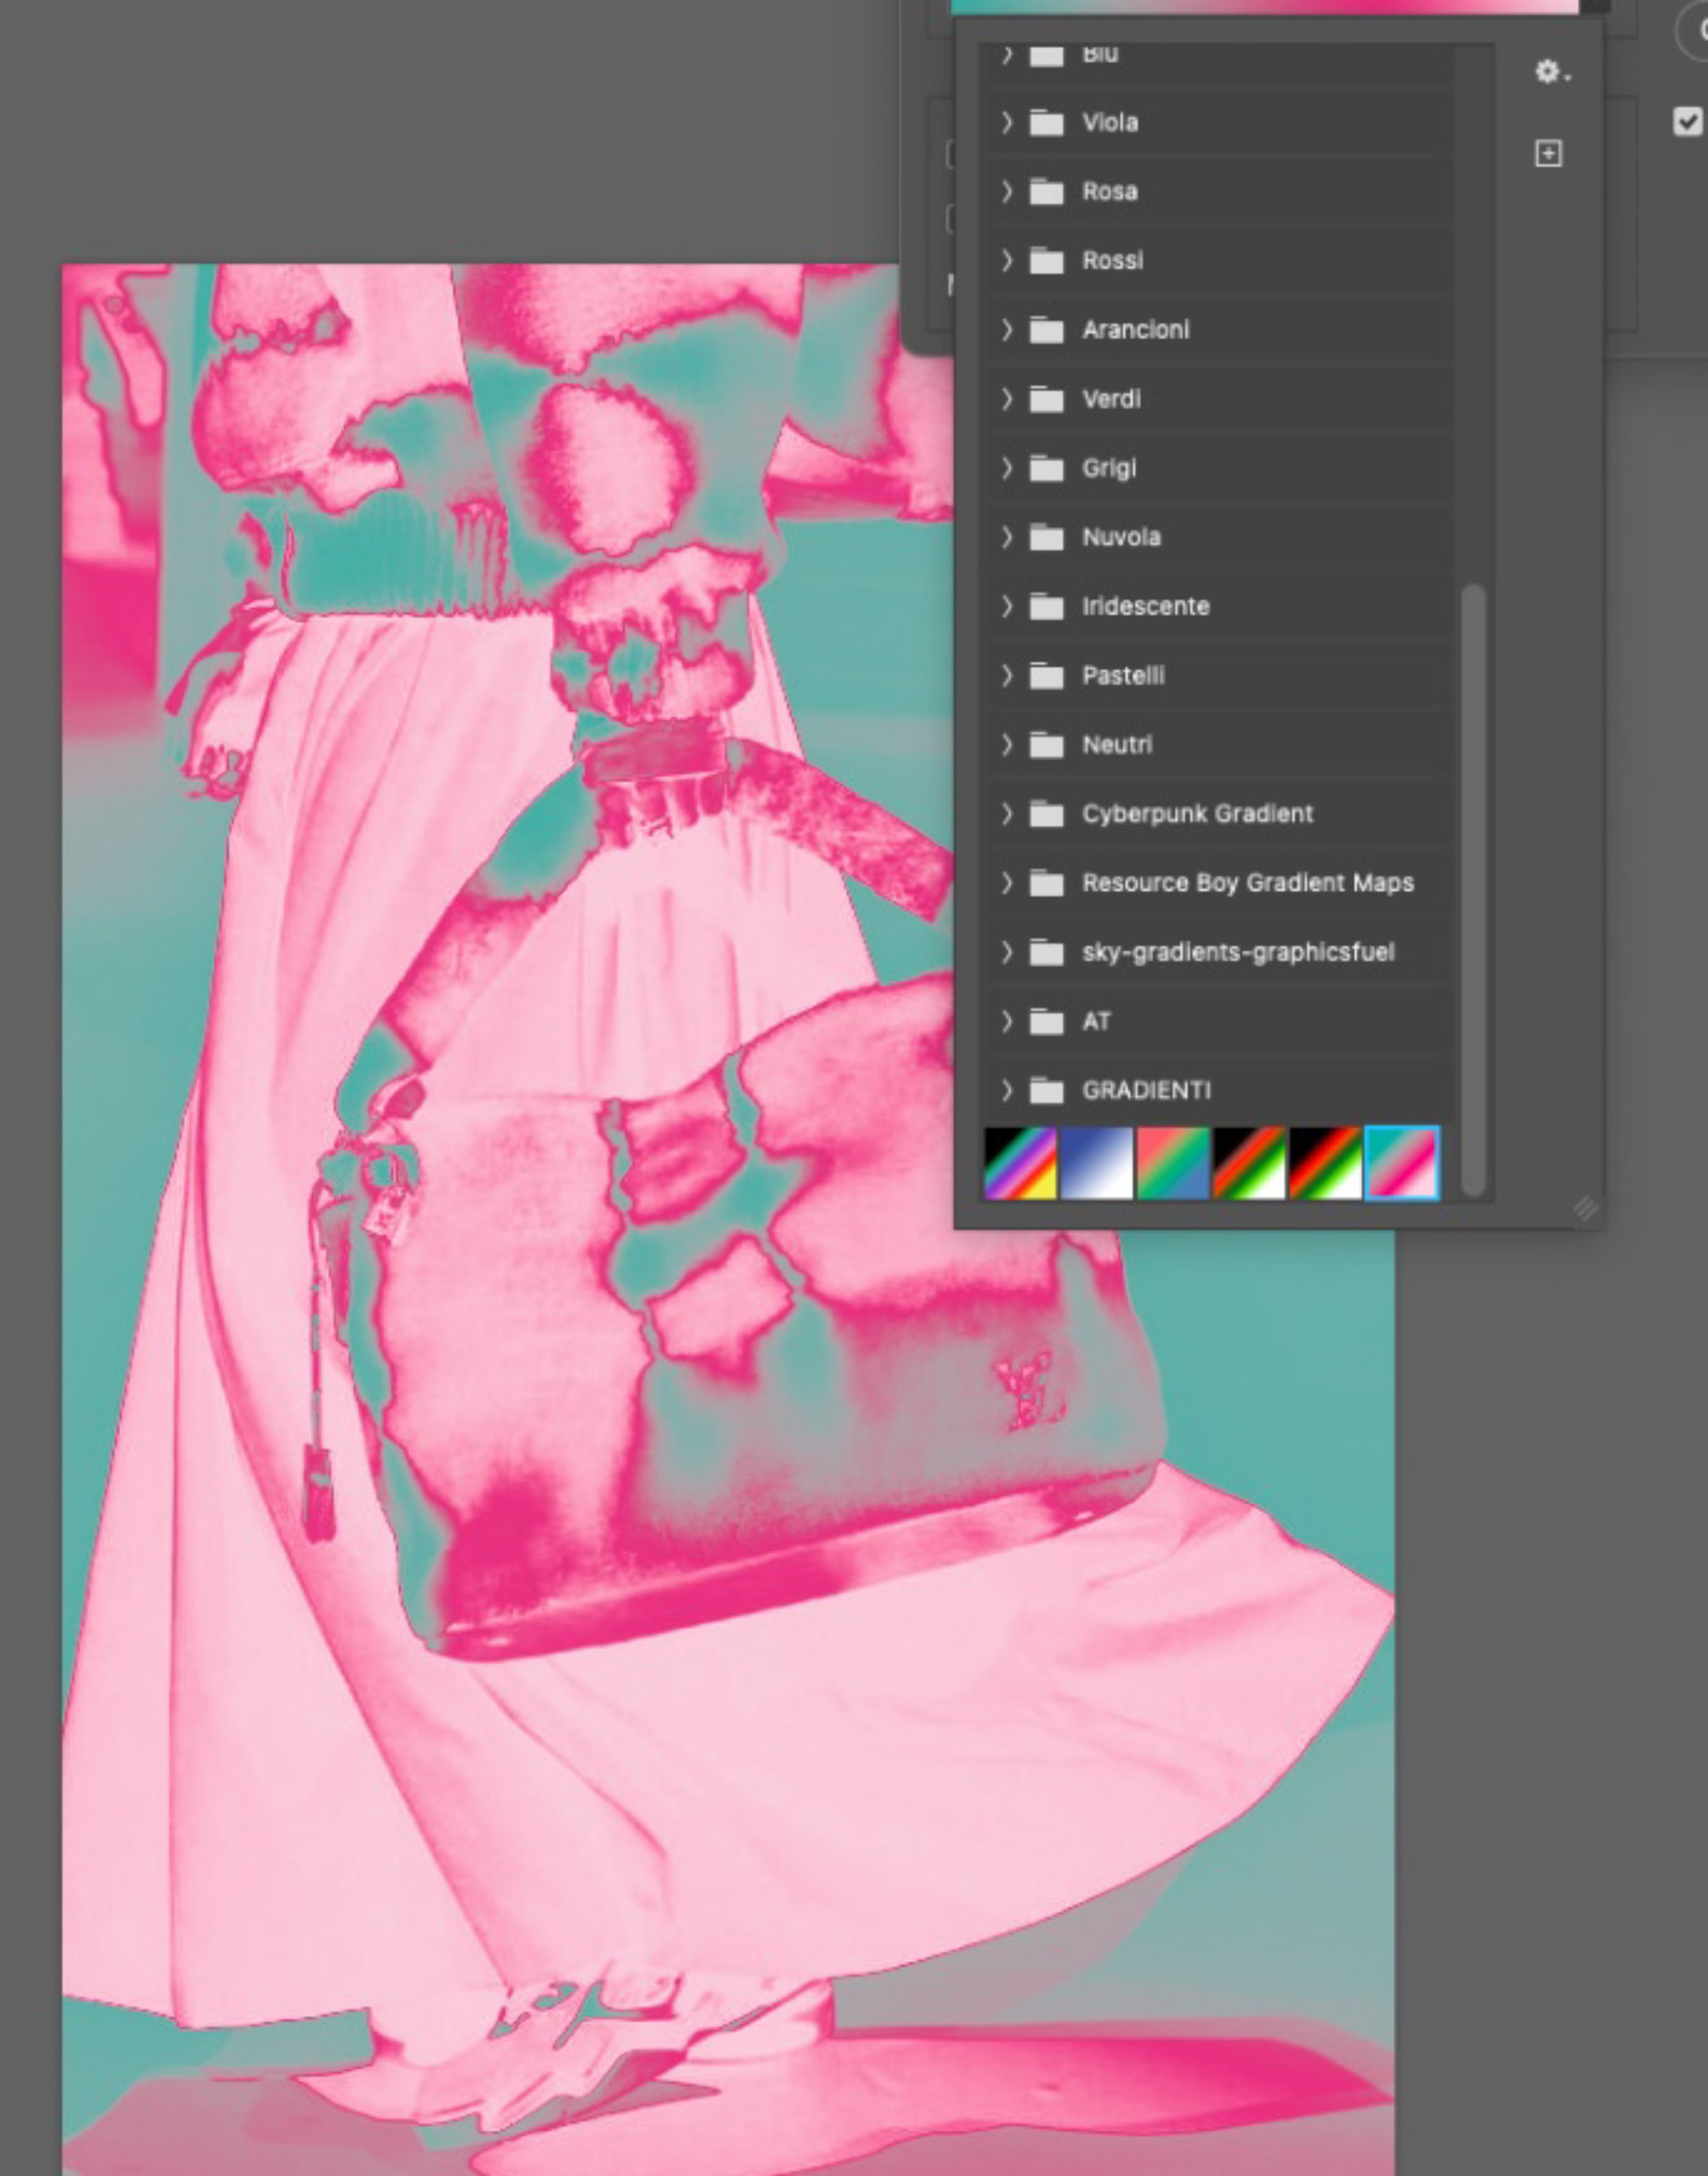Expand the Nuvola folder chevron
Viewport: 1708px width, 2176px height.
point(1007,537)
